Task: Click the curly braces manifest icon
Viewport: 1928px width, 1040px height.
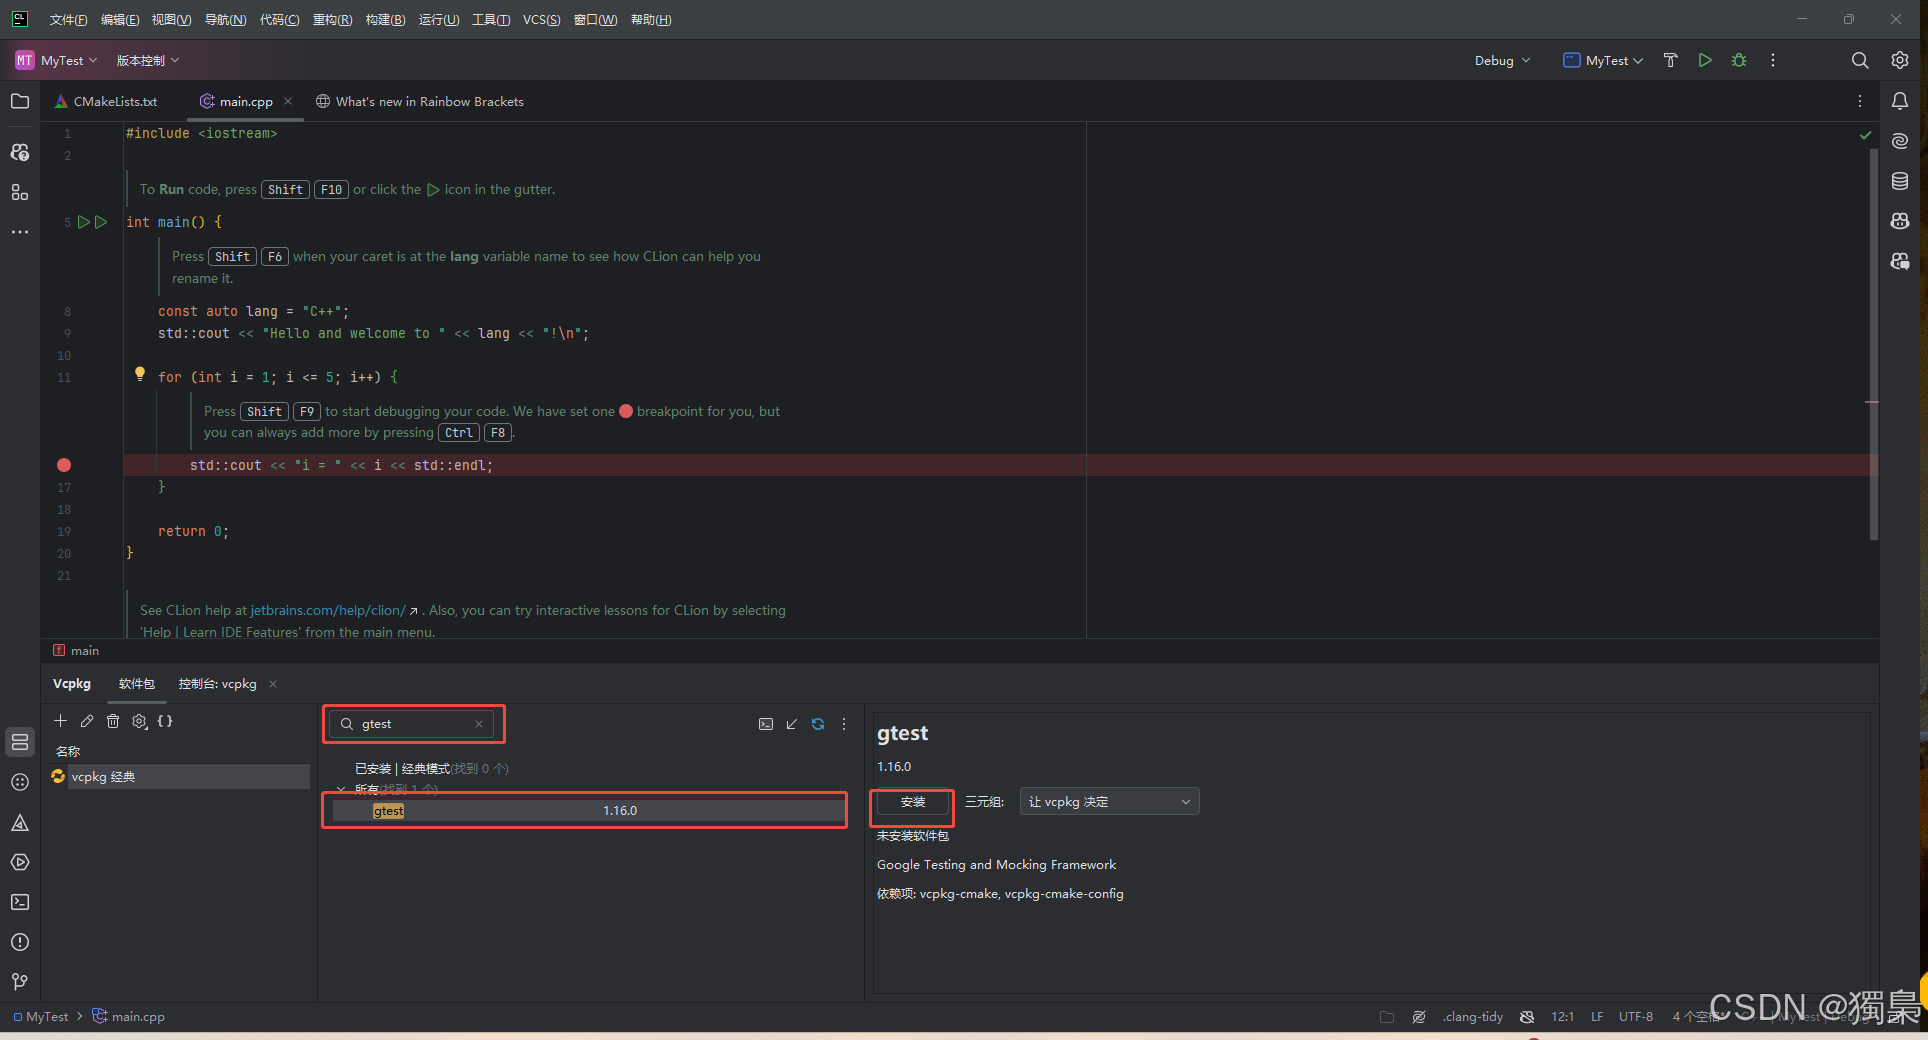Action: pyautogui.click(x=165, y=721)
